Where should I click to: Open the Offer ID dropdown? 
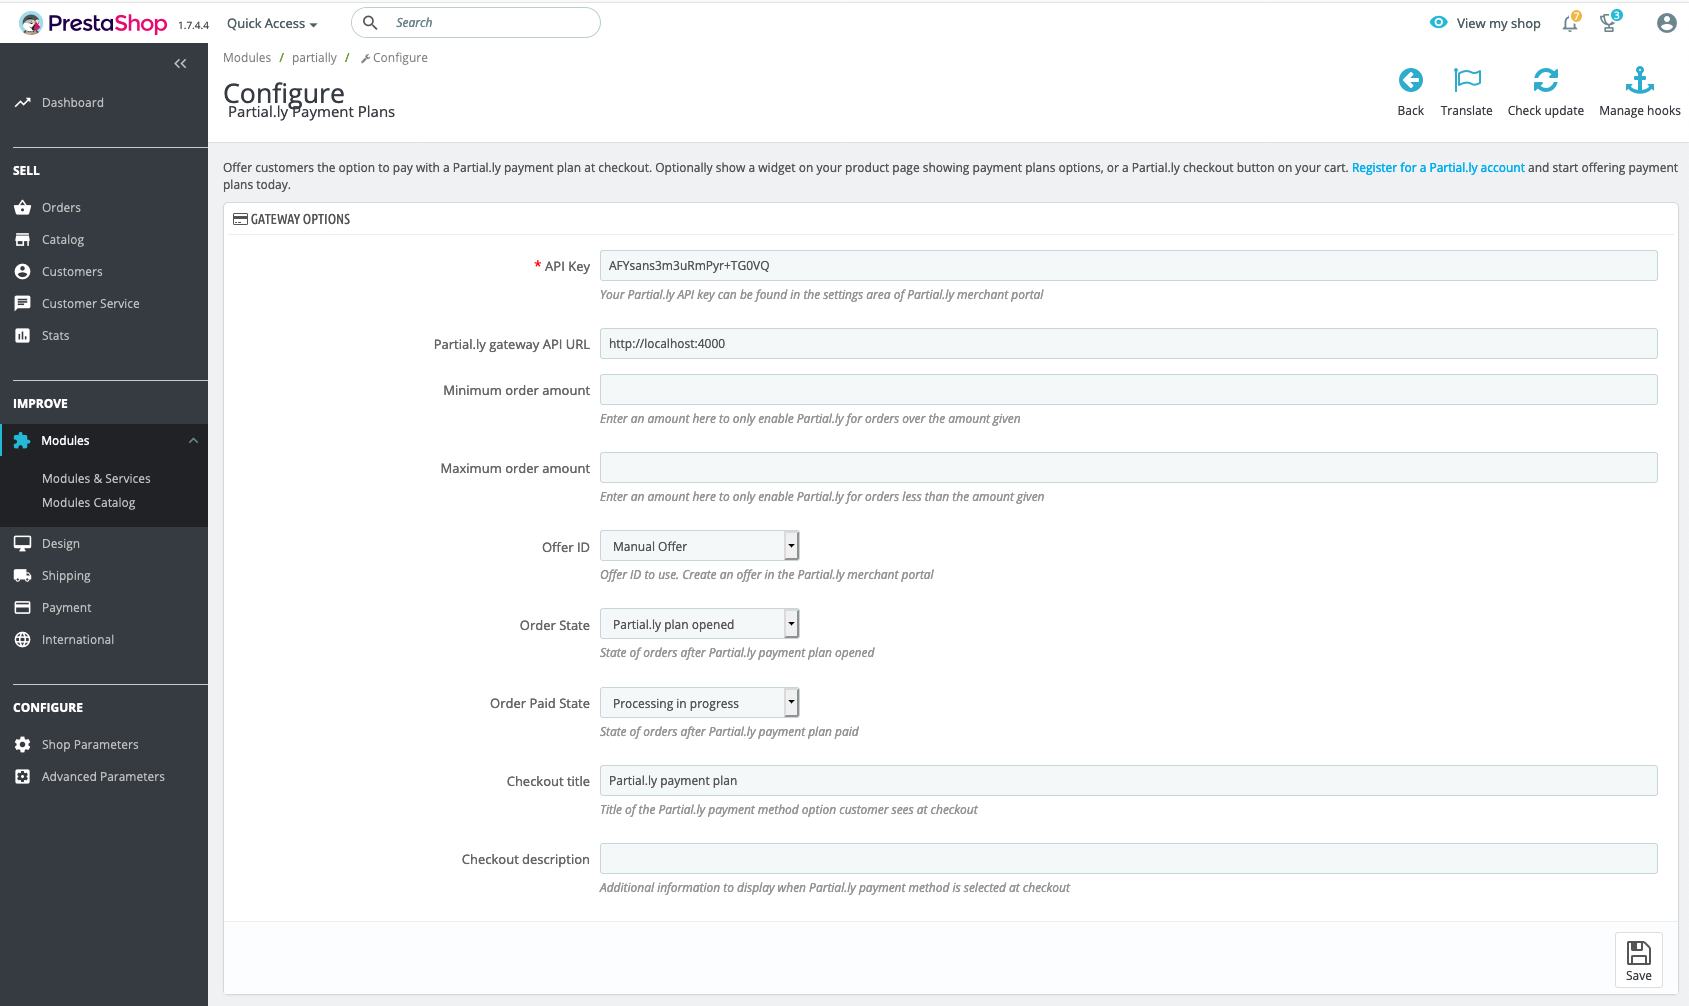coord(699,546)
